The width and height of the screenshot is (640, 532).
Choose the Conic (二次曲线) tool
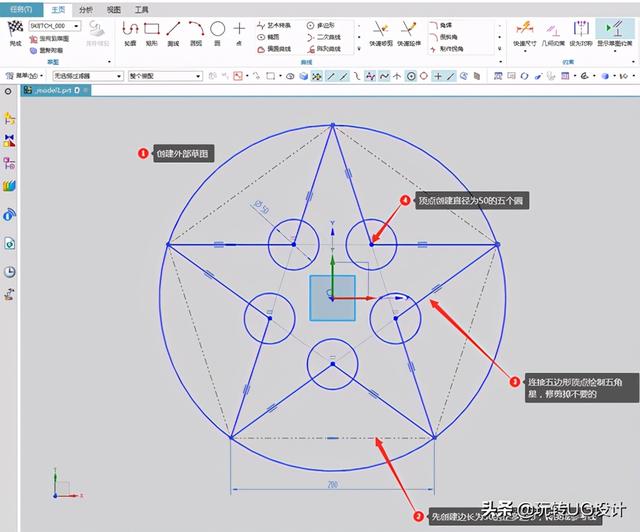324,37
